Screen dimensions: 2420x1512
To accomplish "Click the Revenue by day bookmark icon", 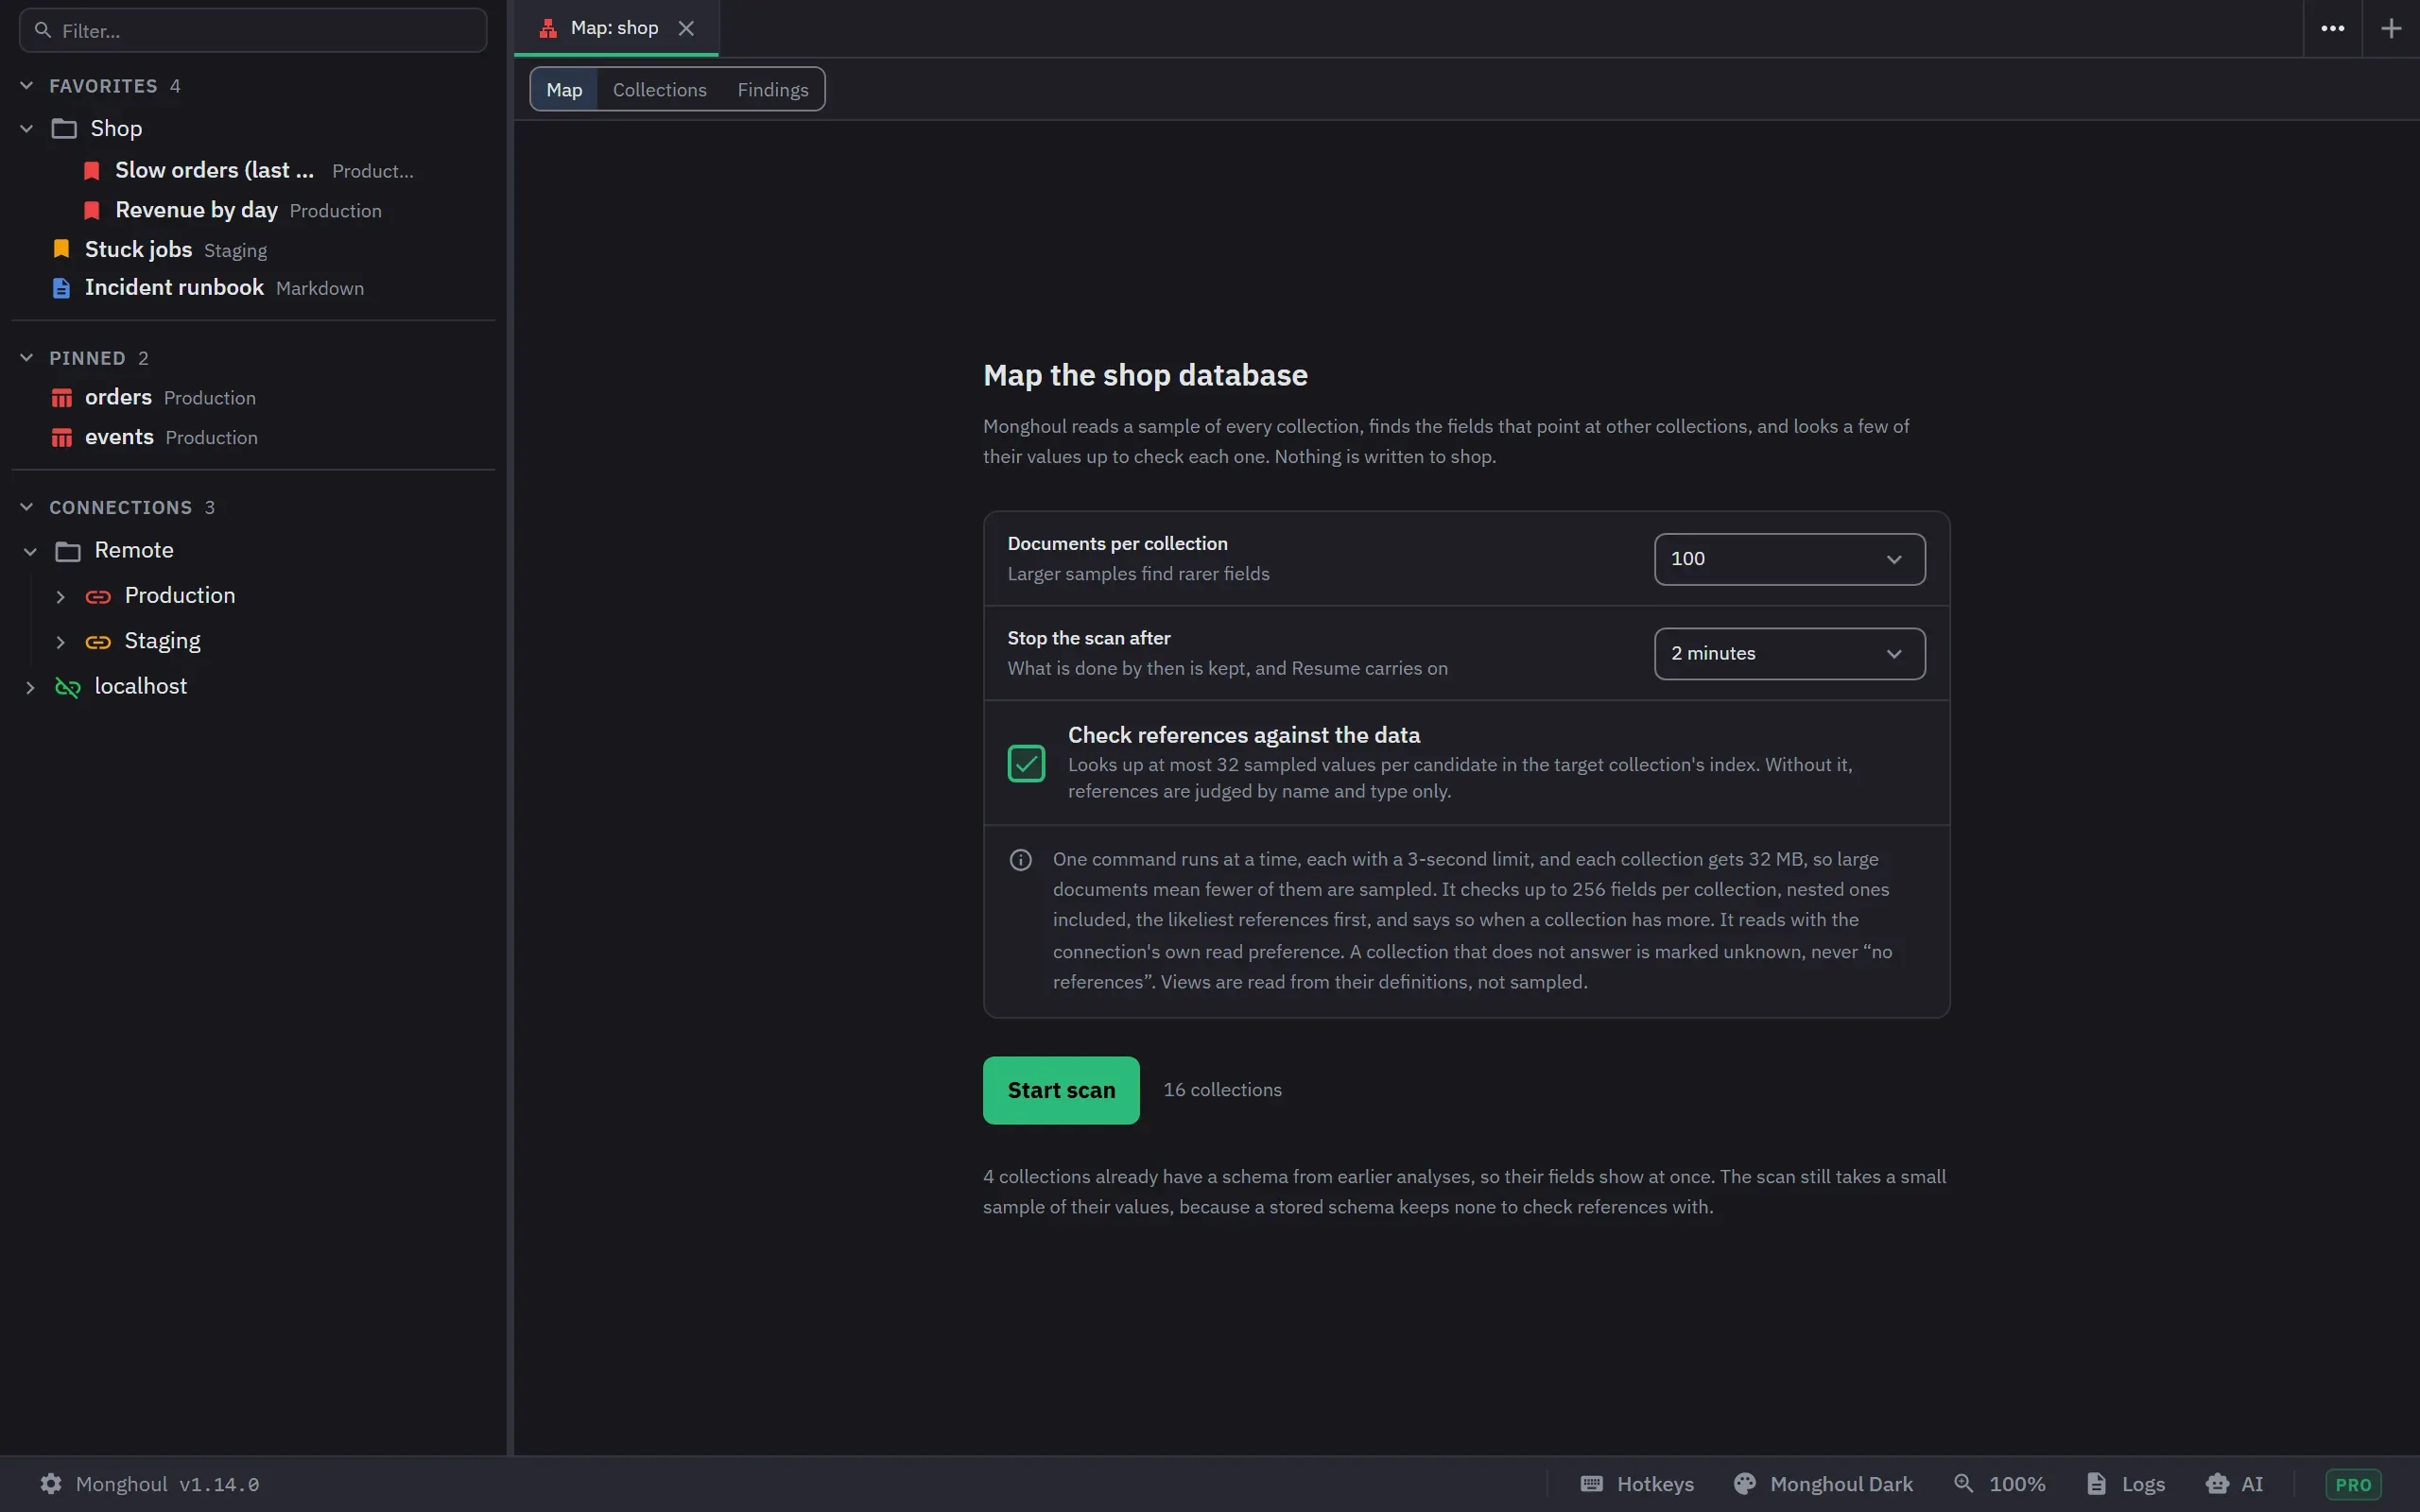I will [92, 210].
